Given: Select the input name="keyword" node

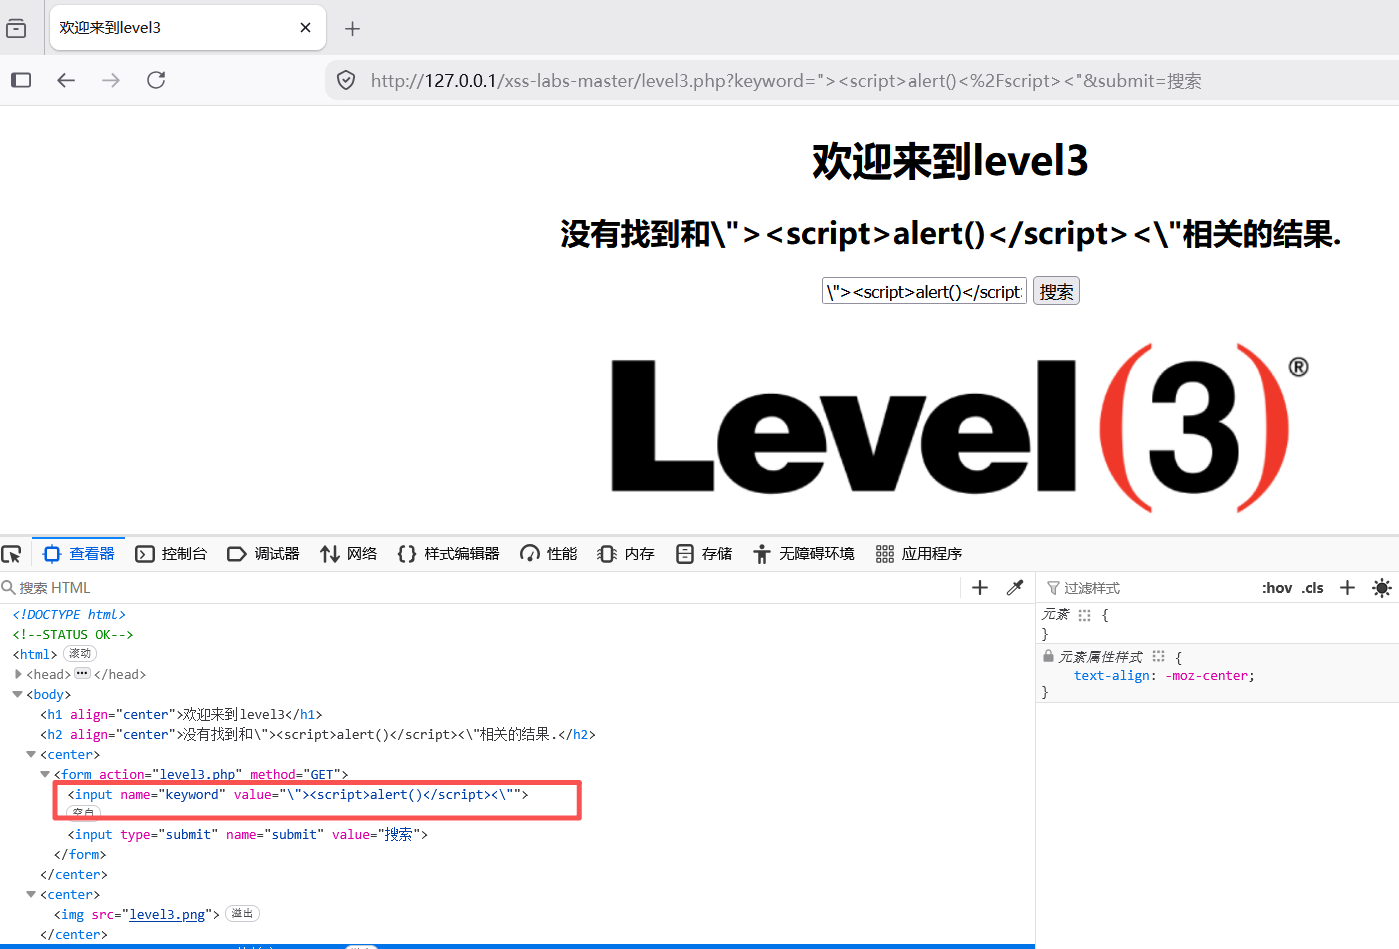Looking at the screenshot, I should pos(298,795).
